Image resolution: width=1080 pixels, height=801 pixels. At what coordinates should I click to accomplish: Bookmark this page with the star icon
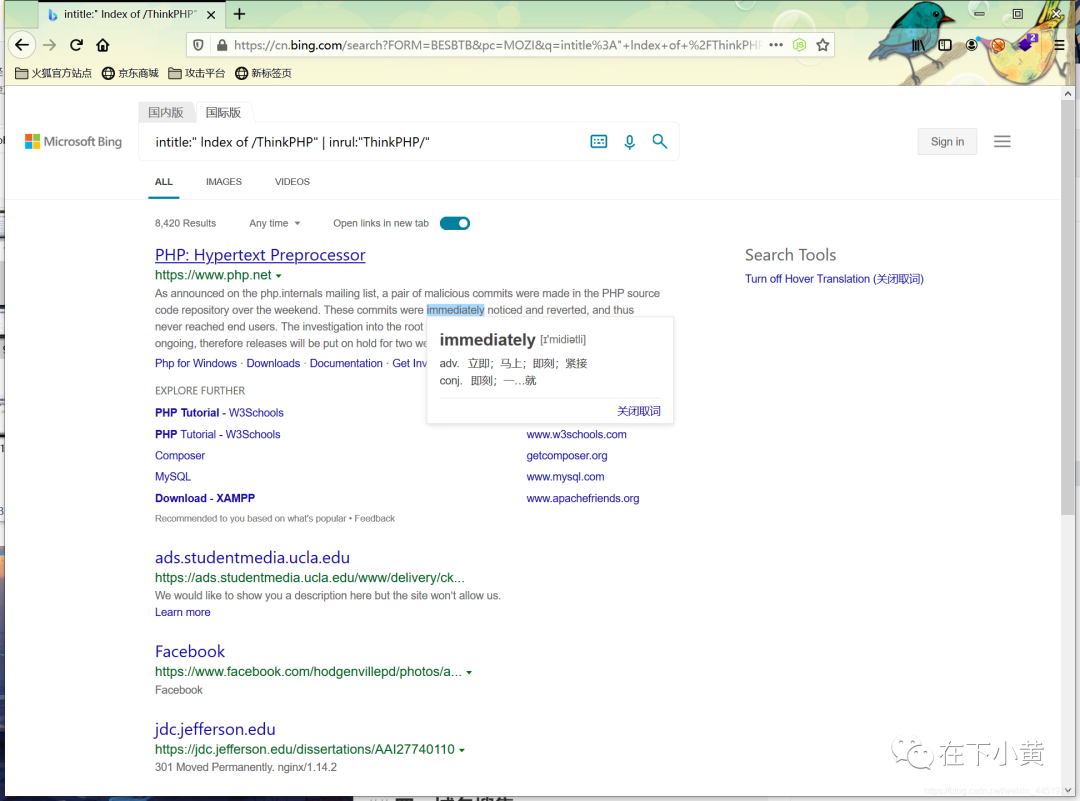tap(822, 45)
